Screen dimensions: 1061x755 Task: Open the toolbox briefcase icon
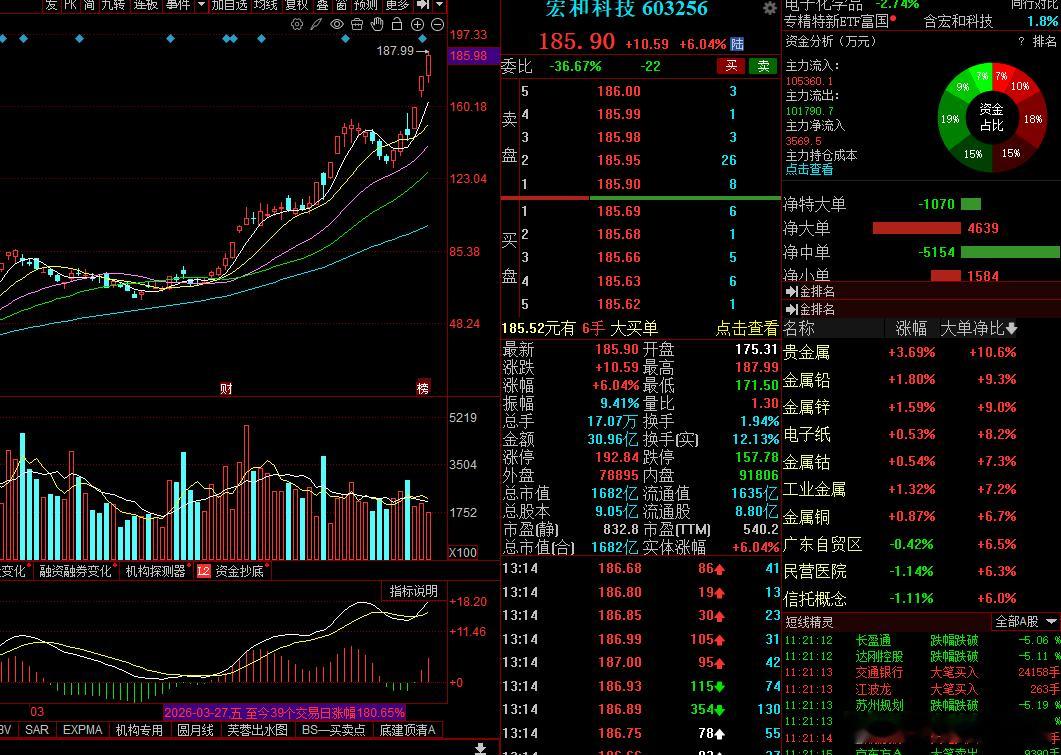click(x=357, y=25)
